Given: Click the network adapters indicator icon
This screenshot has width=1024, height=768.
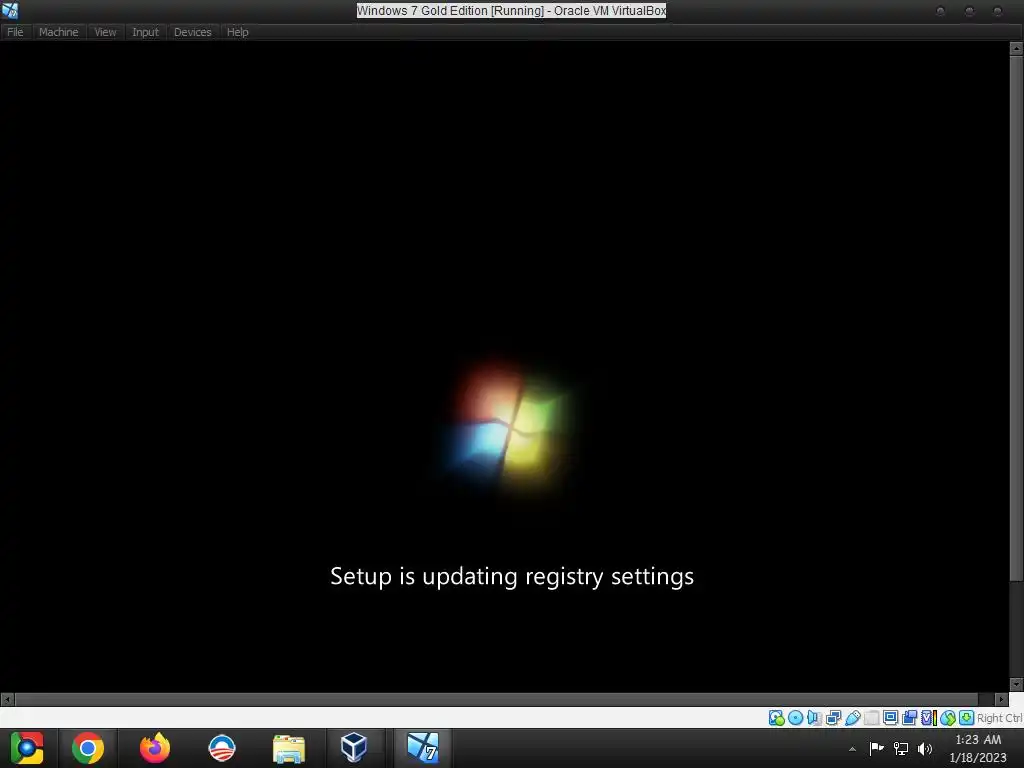Looking at the screenshot, I should coord(833,718).
